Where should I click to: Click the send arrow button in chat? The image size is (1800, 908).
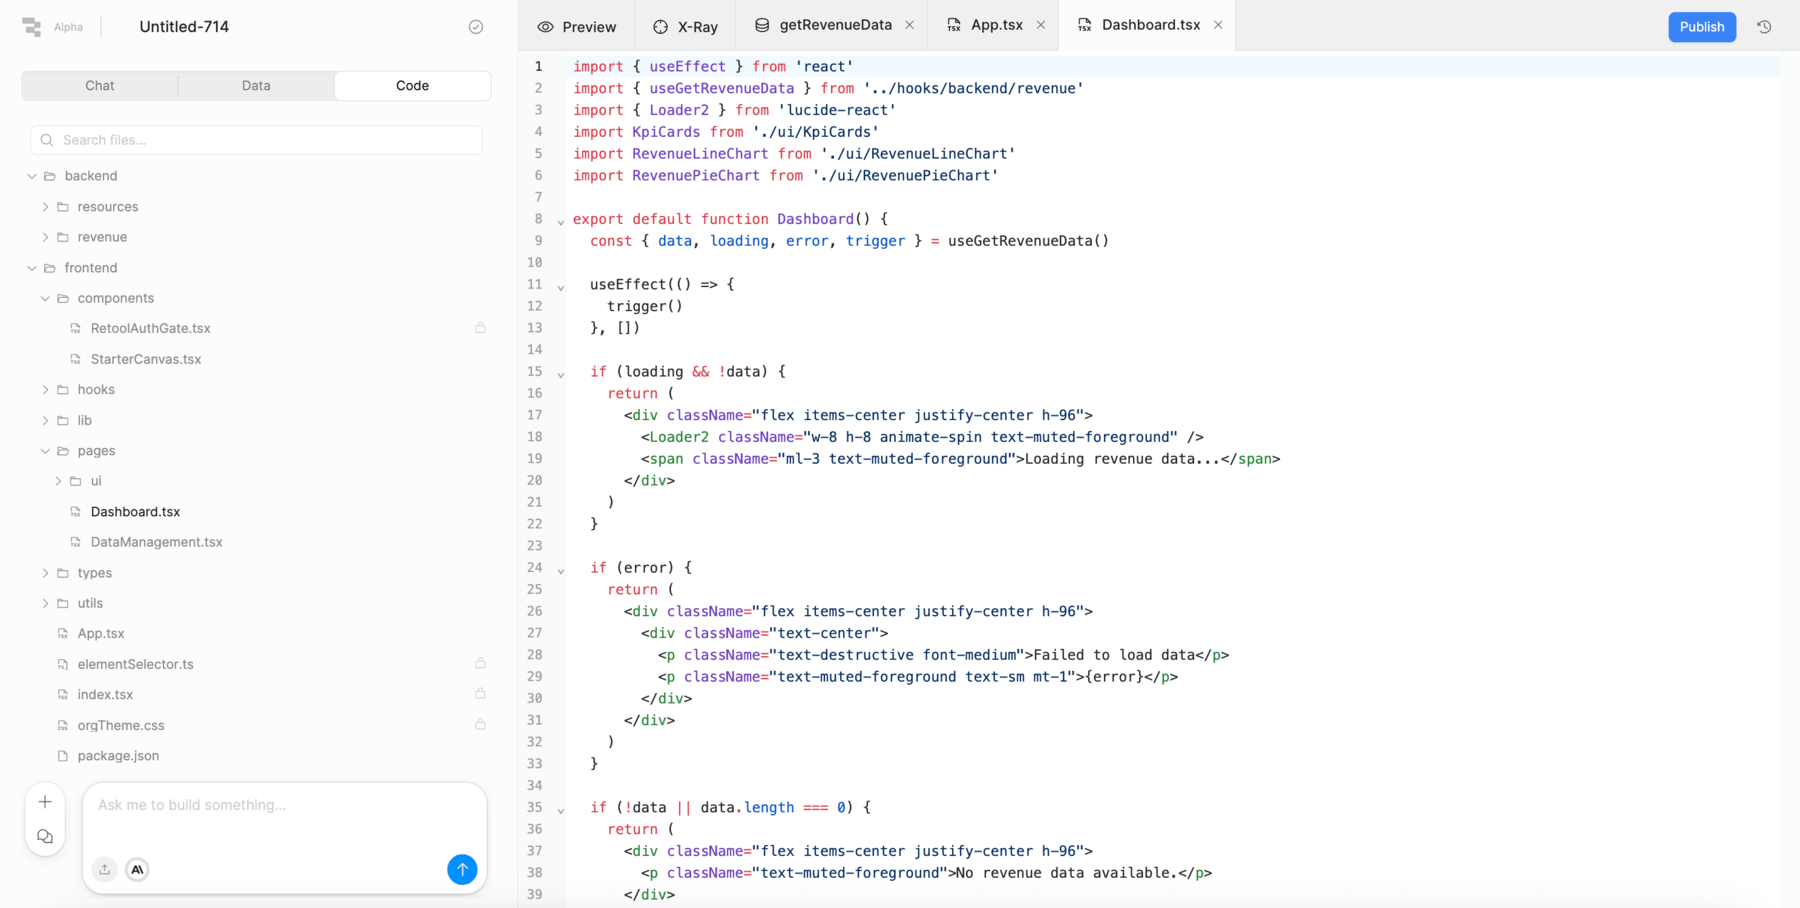(x=462, y=869)
